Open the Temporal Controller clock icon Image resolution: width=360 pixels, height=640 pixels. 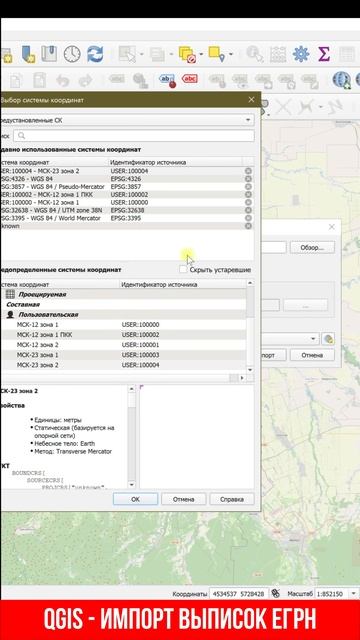click(x=72, y=54)
